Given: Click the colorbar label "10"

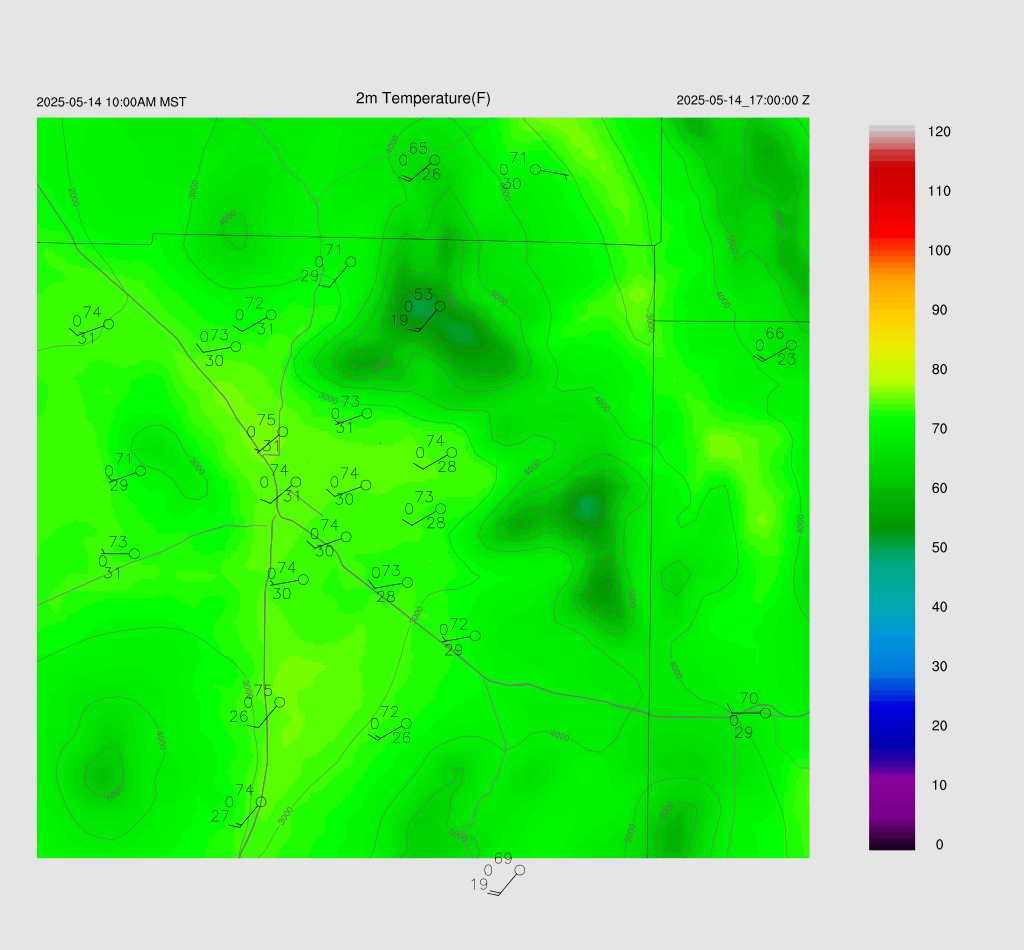Looking at the screenshot, I should pyautogui.click(x=939, y=785).
